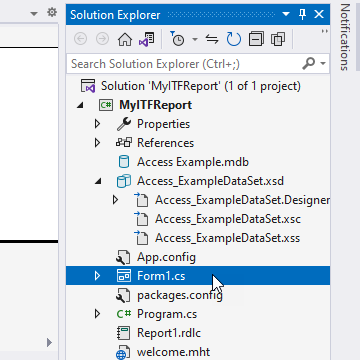360x360 pixels.
Task: Select welcome.mht file
Action: [x=173, y=352]
